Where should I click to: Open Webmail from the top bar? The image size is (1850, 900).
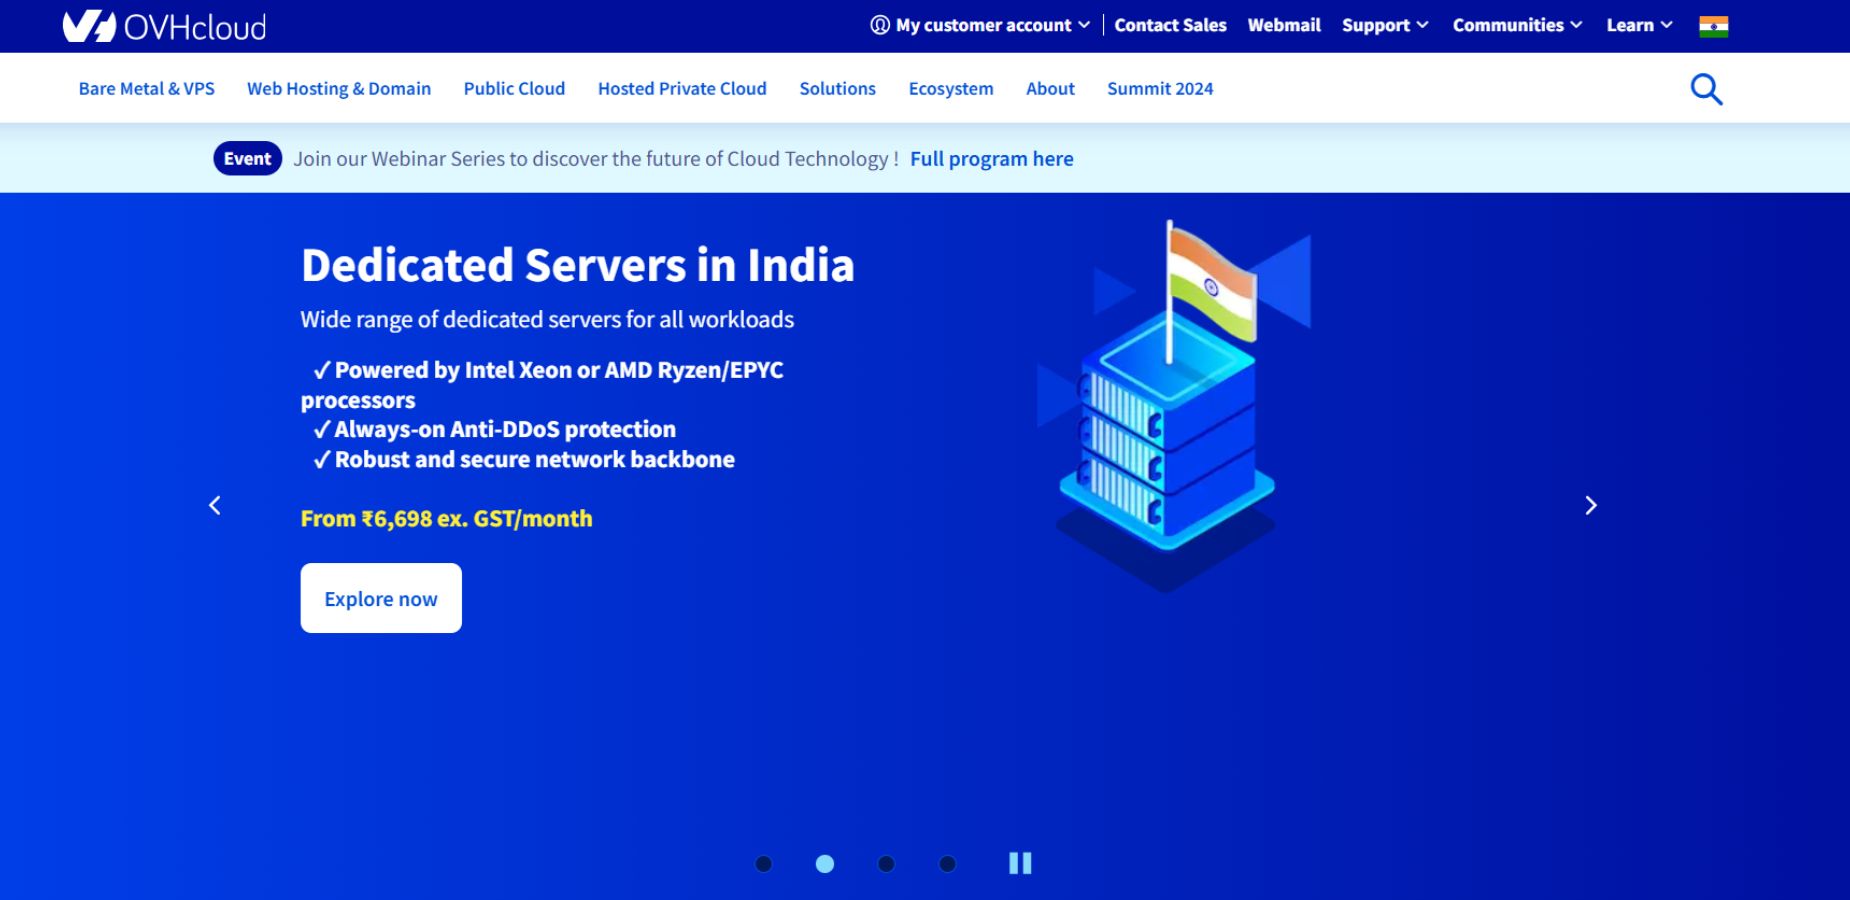pos(1284,25)
